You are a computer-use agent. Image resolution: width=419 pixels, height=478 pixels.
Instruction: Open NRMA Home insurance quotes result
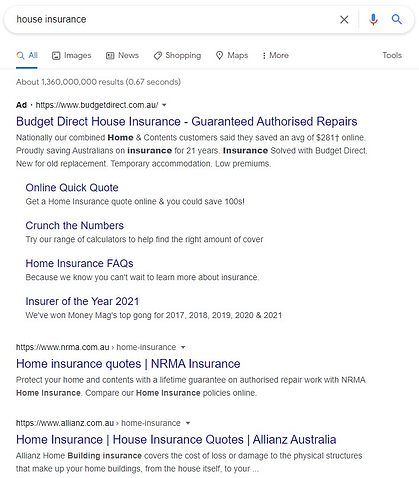[128, 364]
